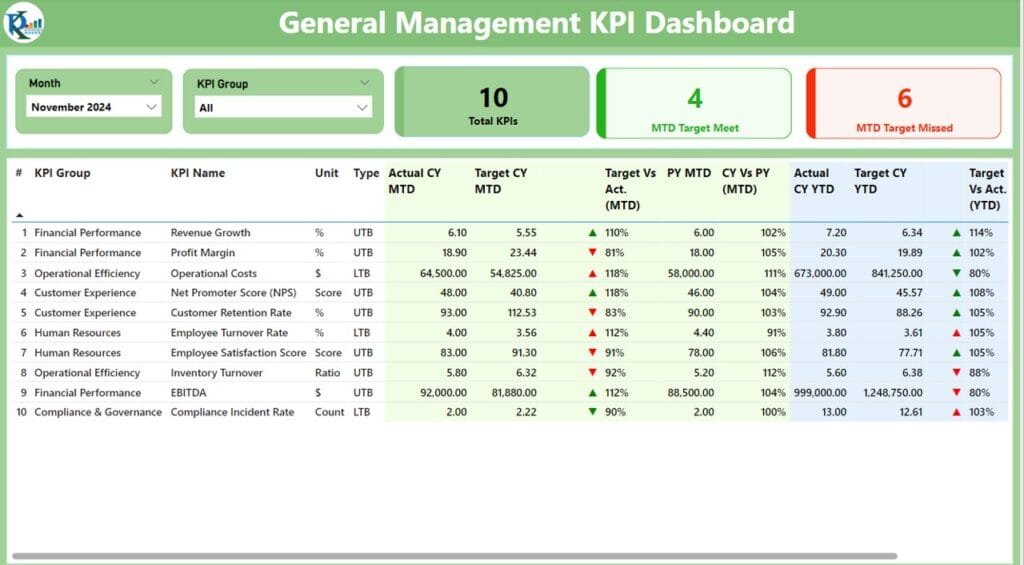Sort by the # column ascending arrow

click(20, 215)
